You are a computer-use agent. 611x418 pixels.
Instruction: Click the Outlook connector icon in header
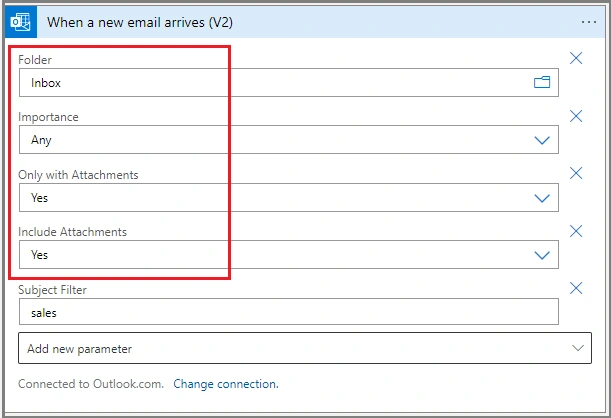(21, 22)
